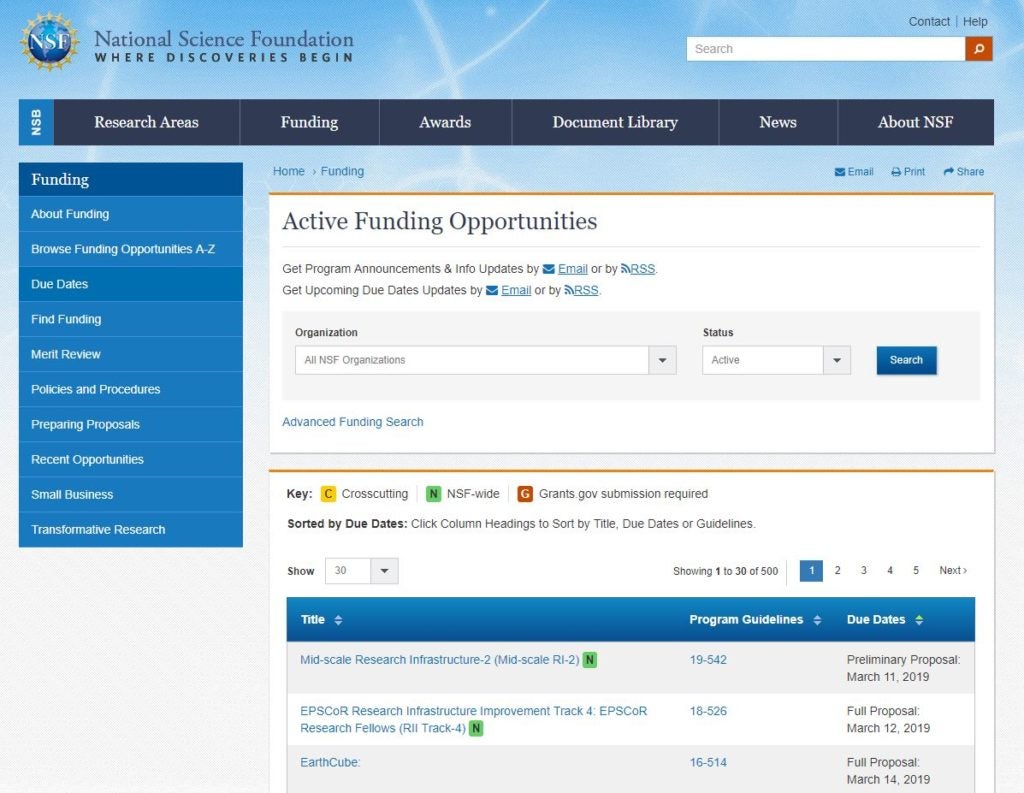The image size is (1024, 793).
Task: Click the envelope icon beside Due Dates Email
Action: 492,290
